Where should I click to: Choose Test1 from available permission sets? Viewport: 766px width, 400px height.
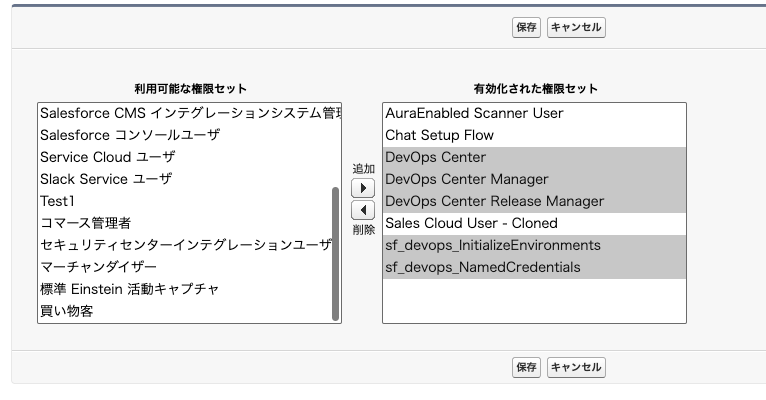(57, 201)
